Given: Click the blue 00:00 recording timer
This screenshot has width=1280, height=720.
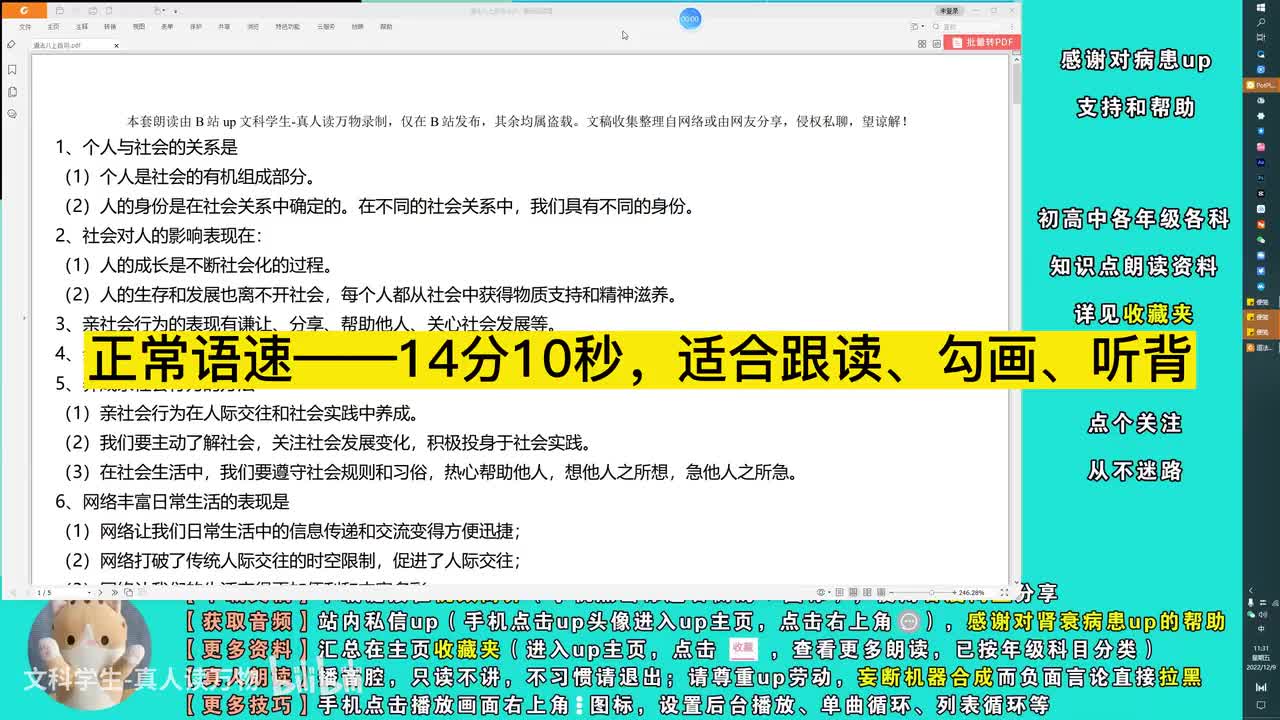Looking at the screenshot, I should pyautogui.click(x=690, y=18).
